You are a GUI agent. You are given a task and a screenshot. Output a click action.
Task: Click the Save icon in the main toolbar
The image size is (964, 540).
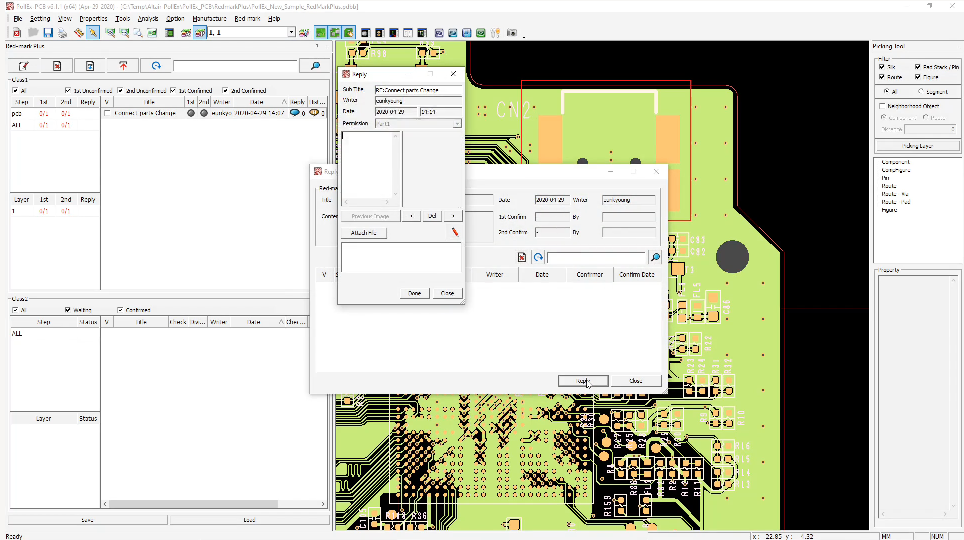tap(47, 33)
